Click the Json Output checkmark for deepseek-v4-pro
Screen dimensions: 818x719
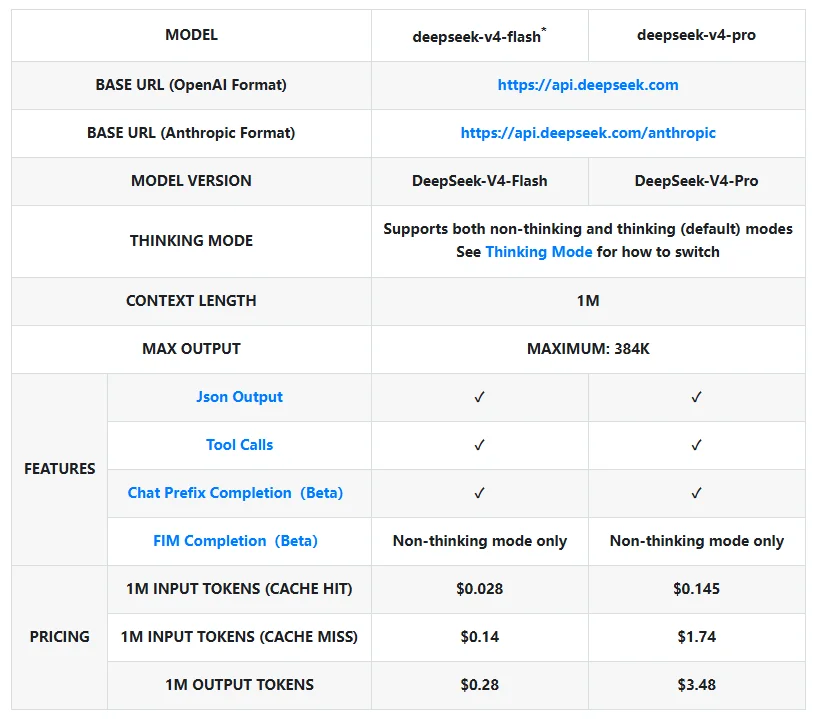[x=697, y=397]
